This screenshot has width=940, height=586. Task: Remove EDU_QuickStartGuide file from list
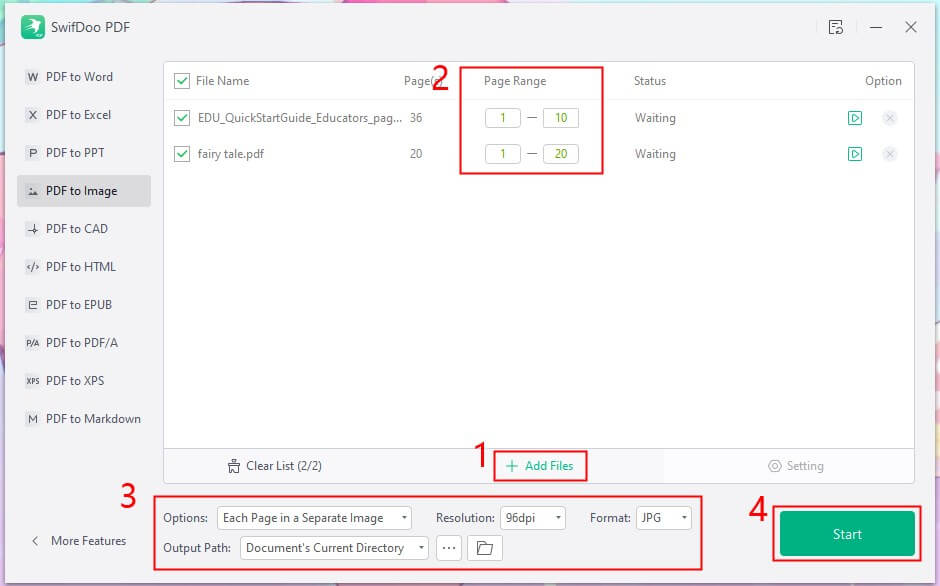(890, 118)
